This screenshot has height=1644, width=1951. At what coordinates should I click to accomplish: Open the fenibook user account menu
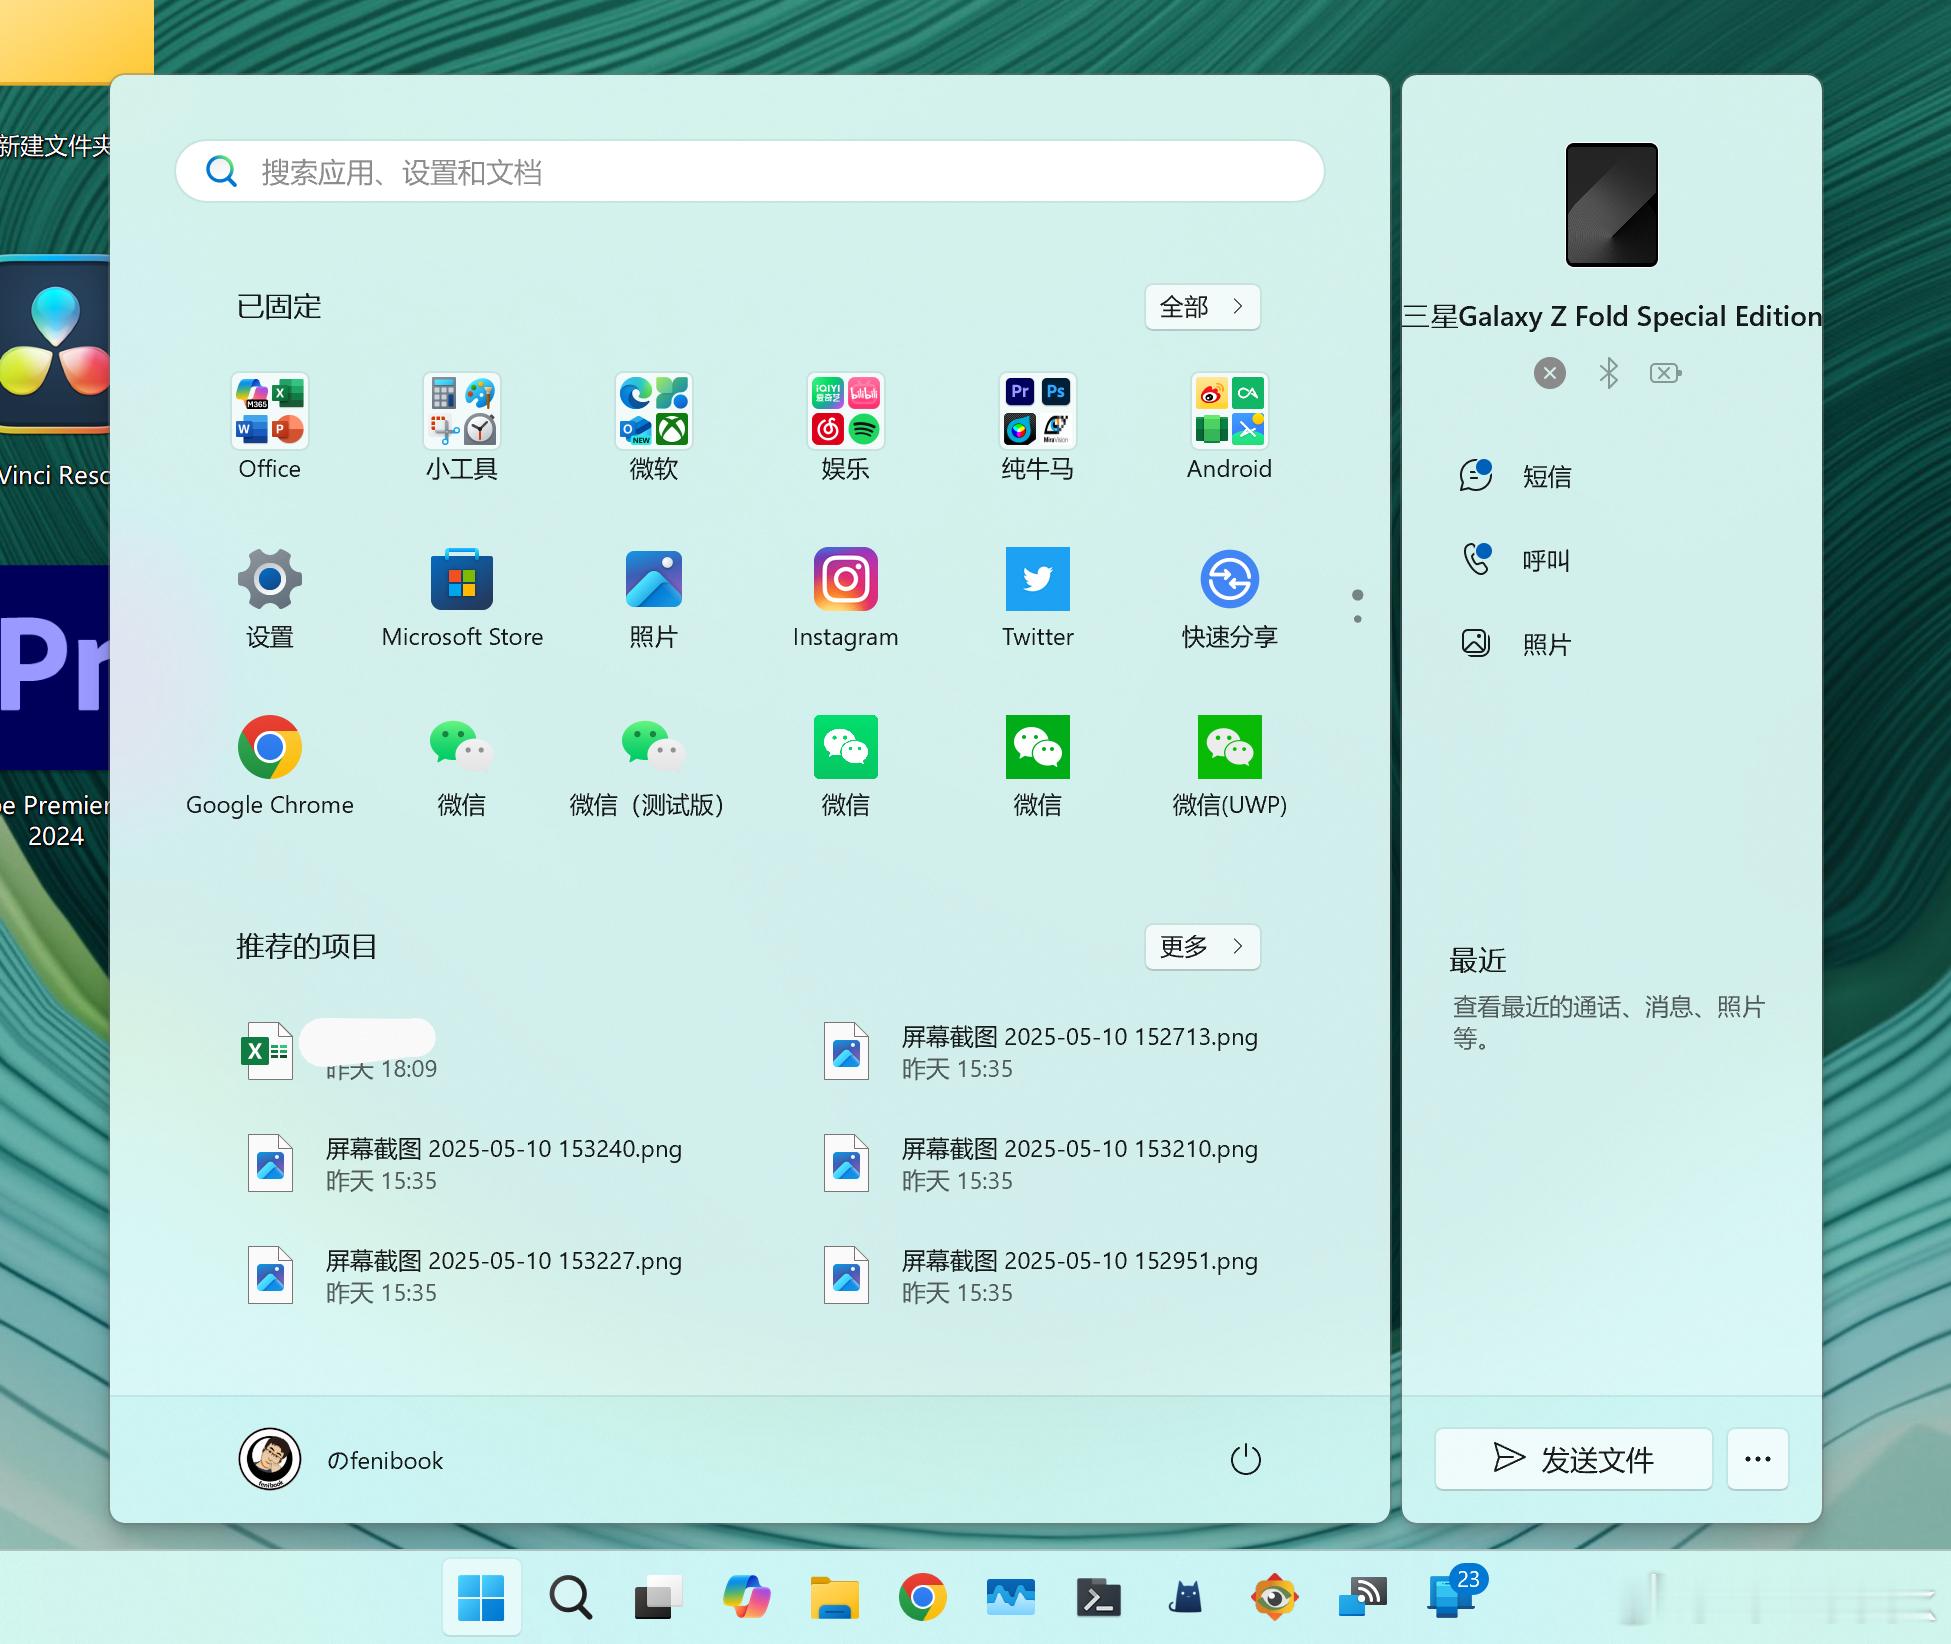coord(341,1460)
